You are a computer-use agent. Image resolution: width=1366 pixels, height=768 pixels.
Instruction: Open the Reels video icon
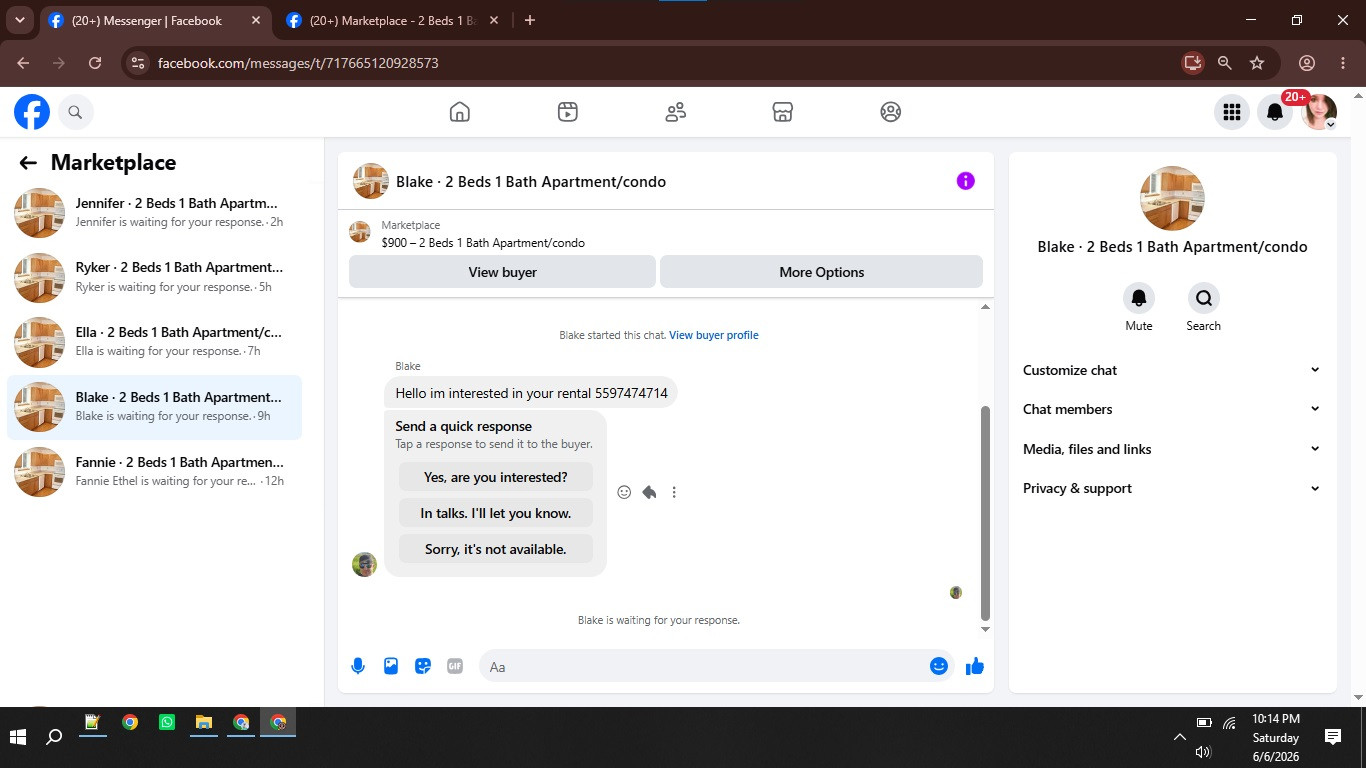(568, 112)
